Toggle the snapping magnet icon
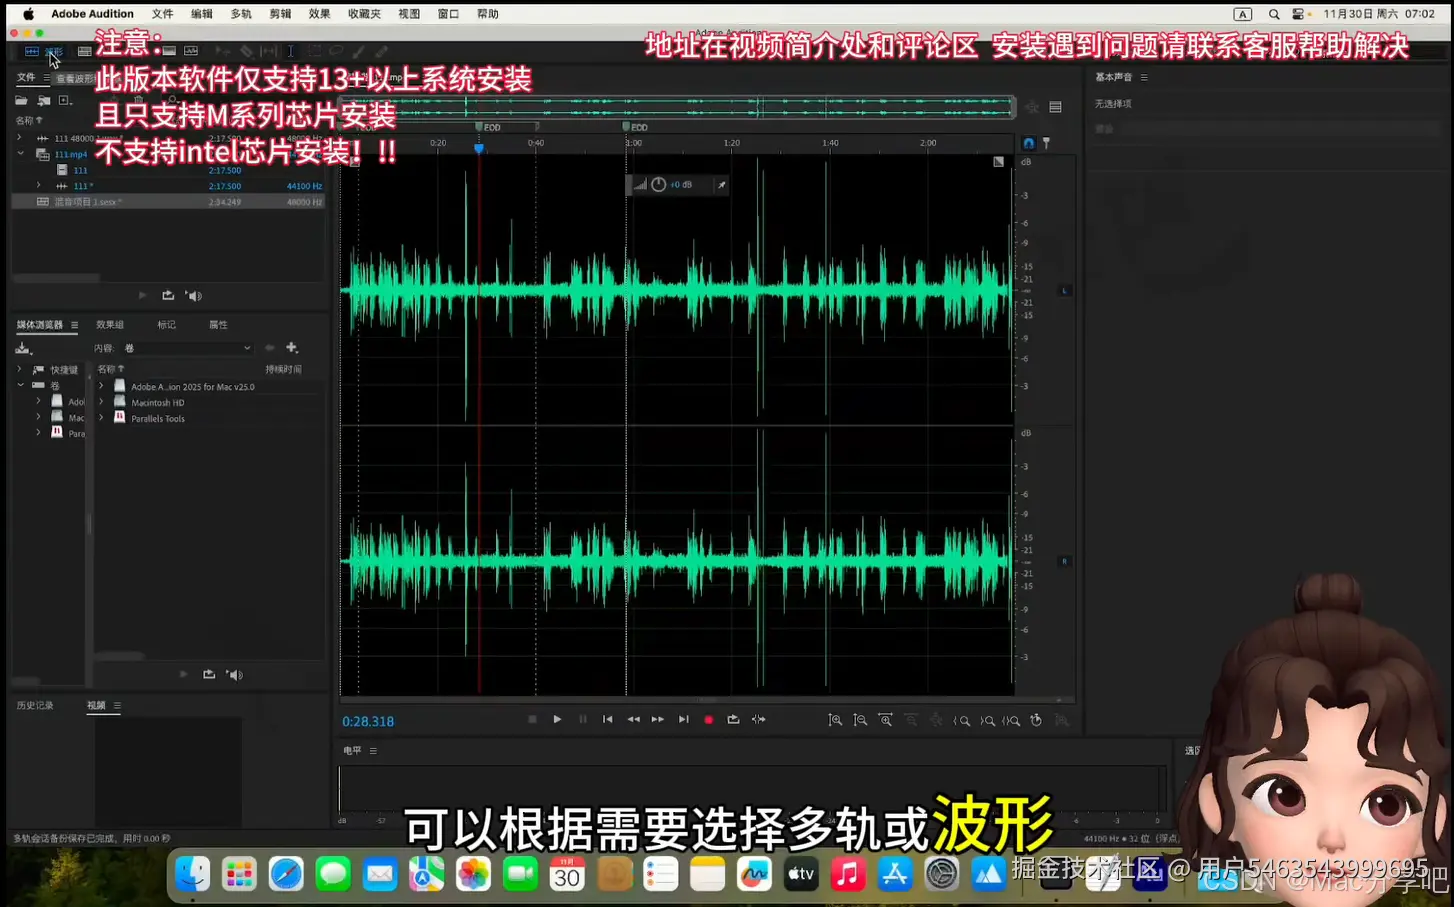Viewport: 1454px width, 907px height. [1028, 143]
